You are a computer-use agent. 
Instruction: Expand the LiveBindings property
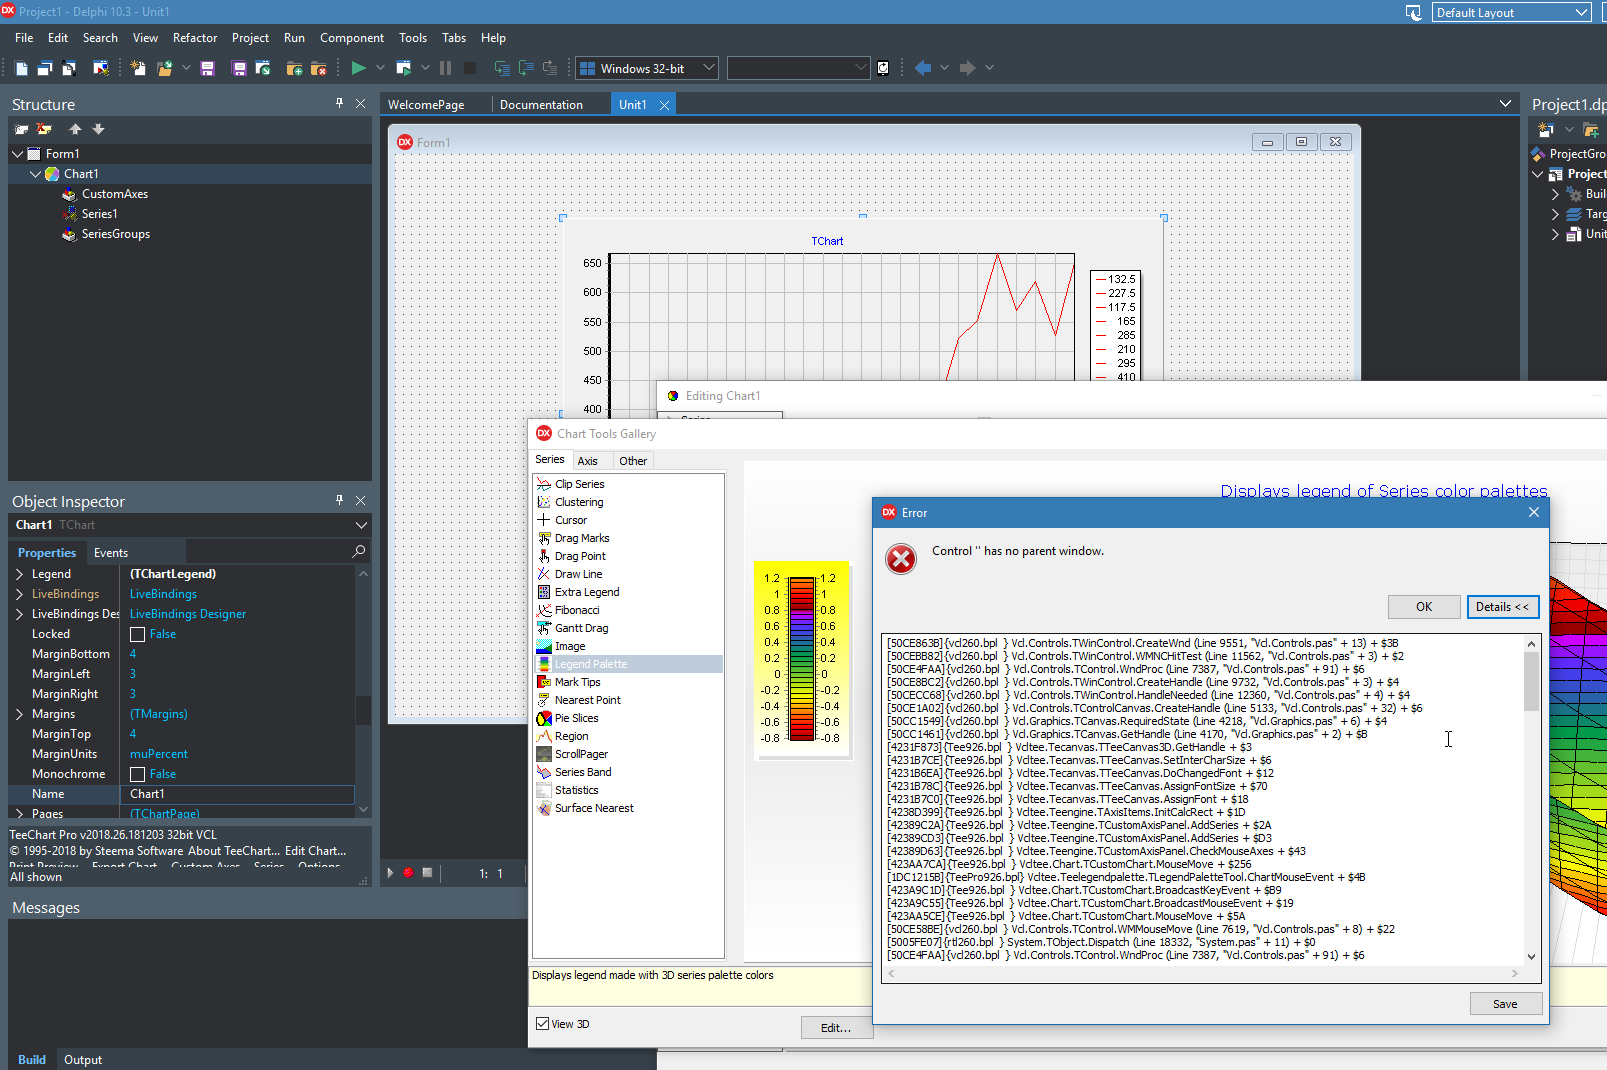(19, 594)
